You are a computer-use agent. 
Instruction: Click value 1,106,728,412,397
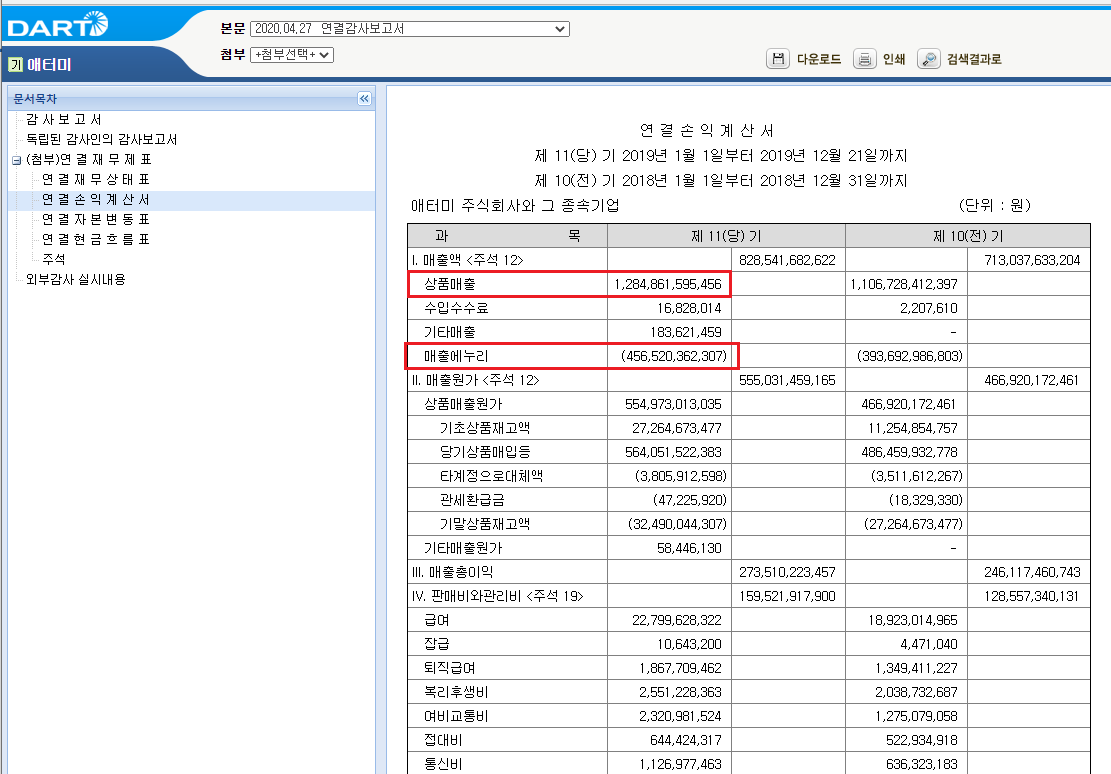[x=904, y=284]
